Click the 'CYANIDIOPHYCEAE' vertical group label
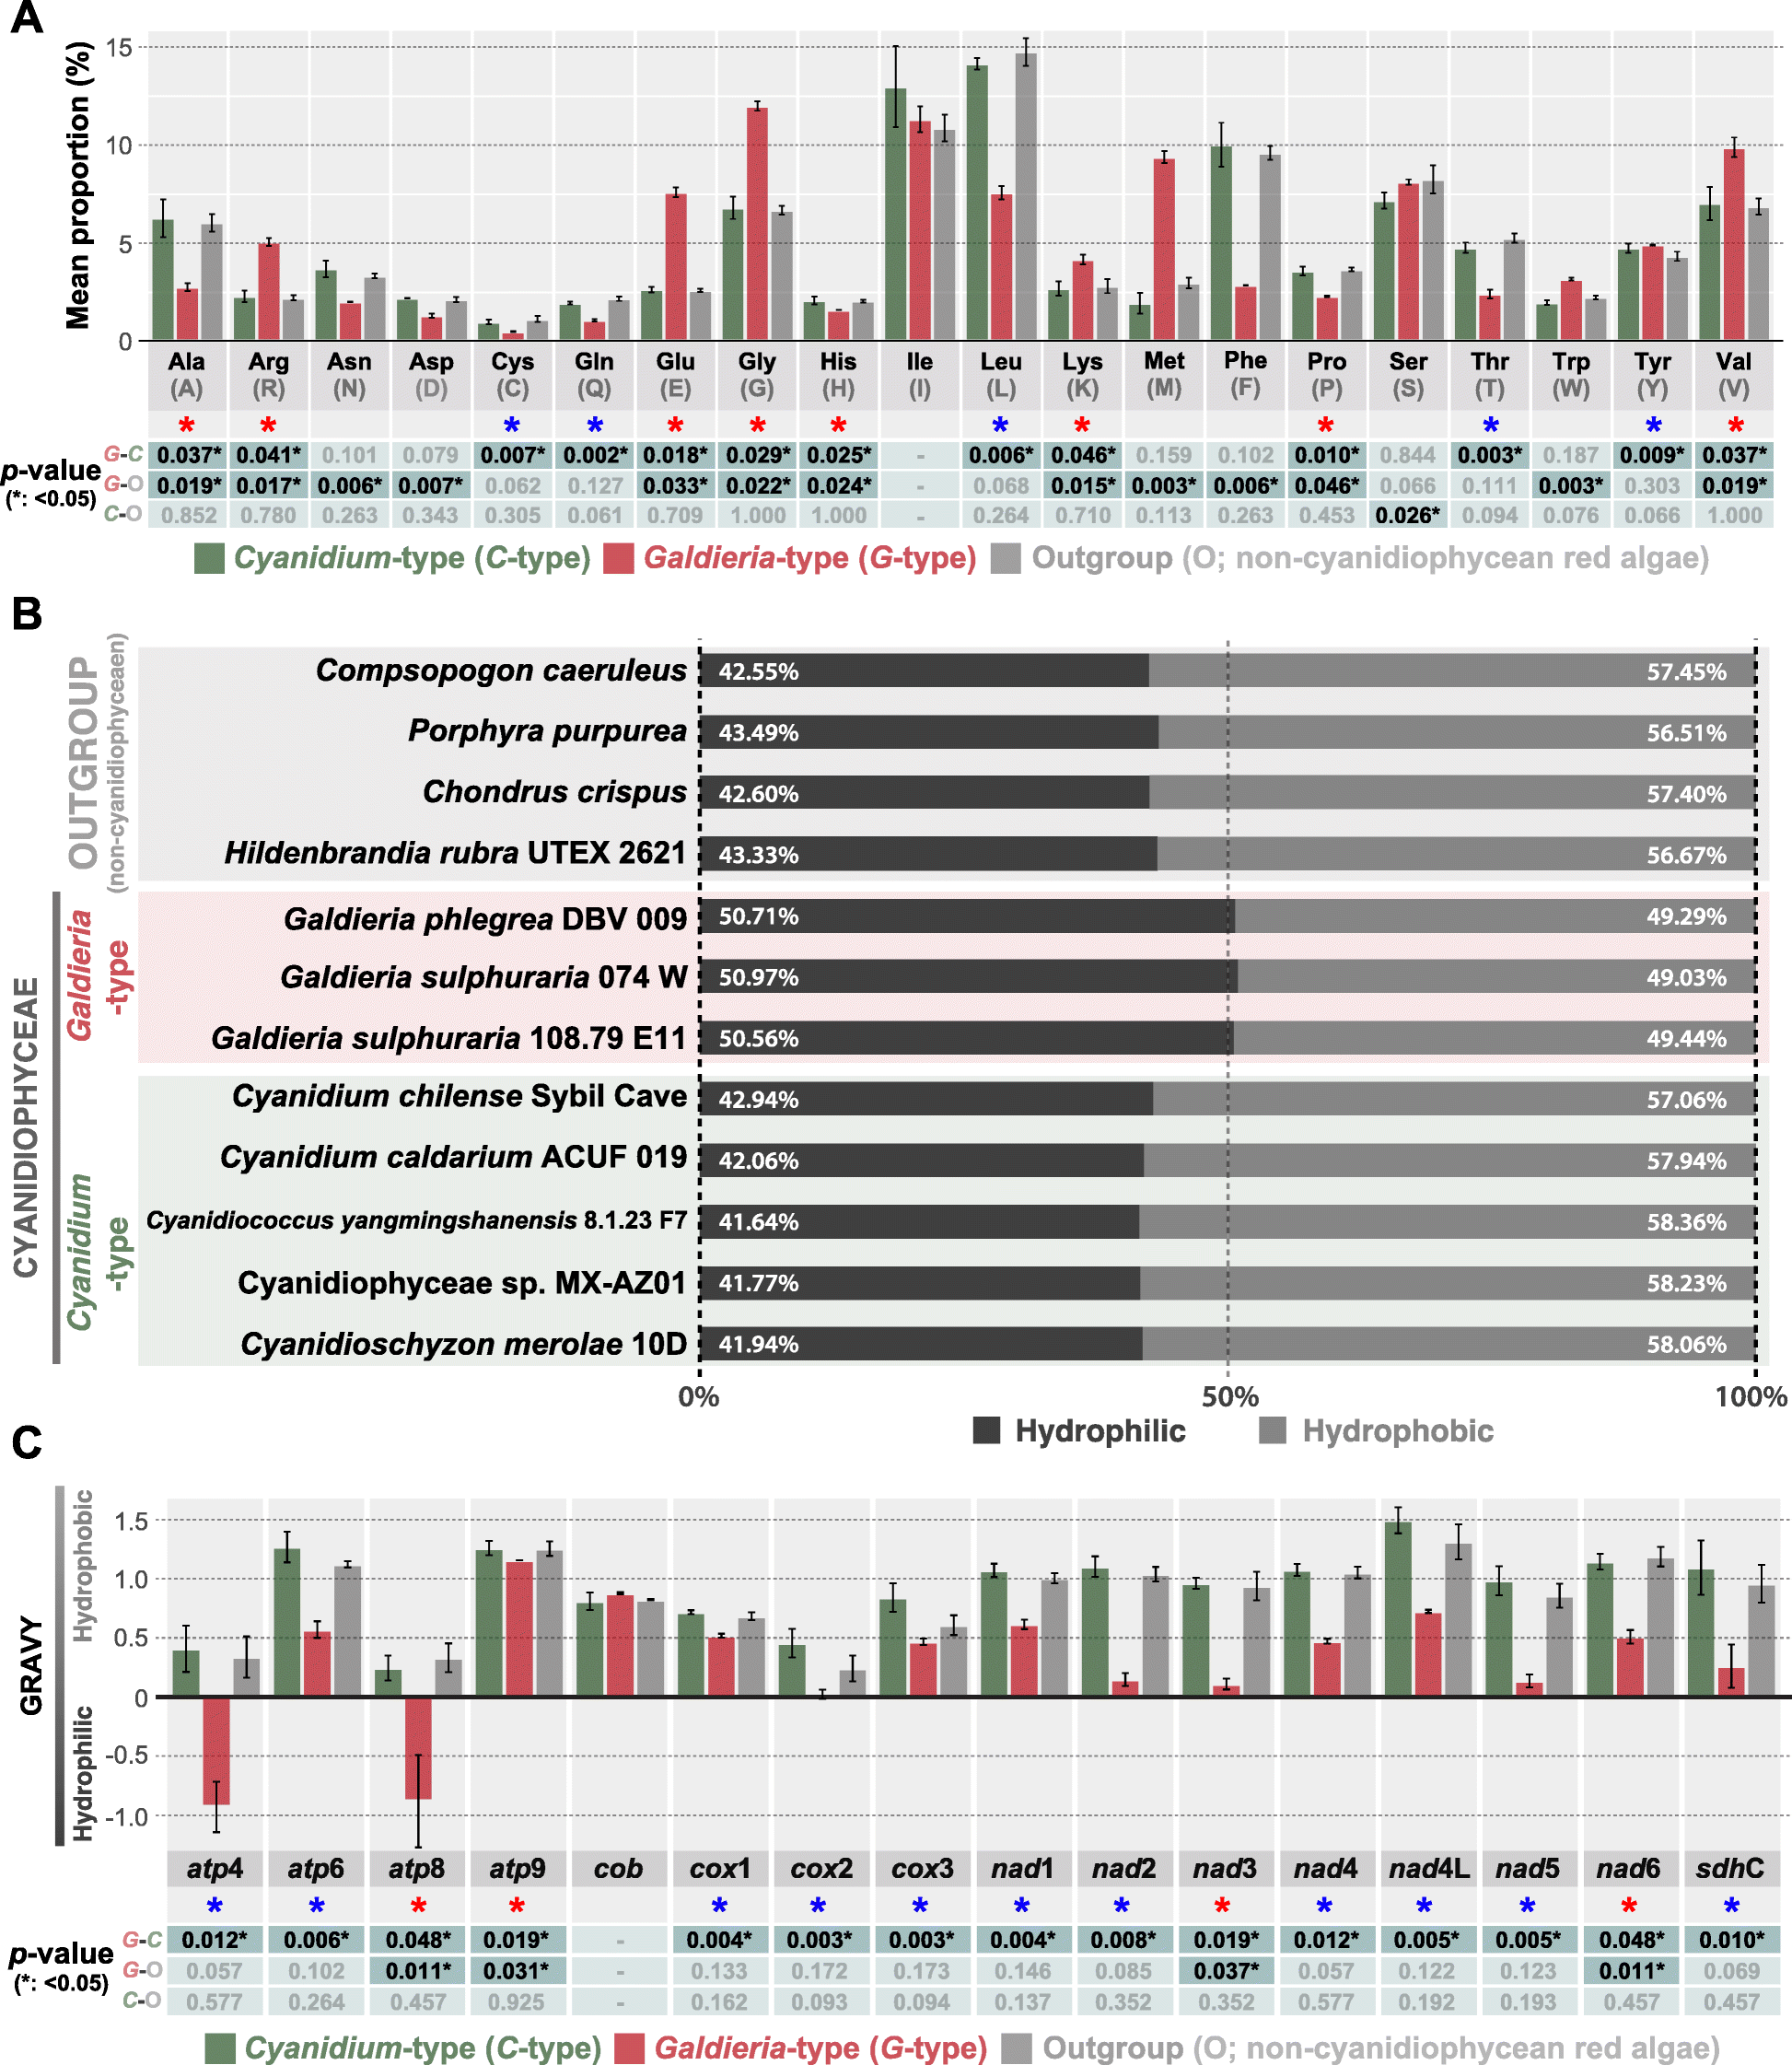This screenshot has width=1792, height=2065. [x=26, y=1127]
